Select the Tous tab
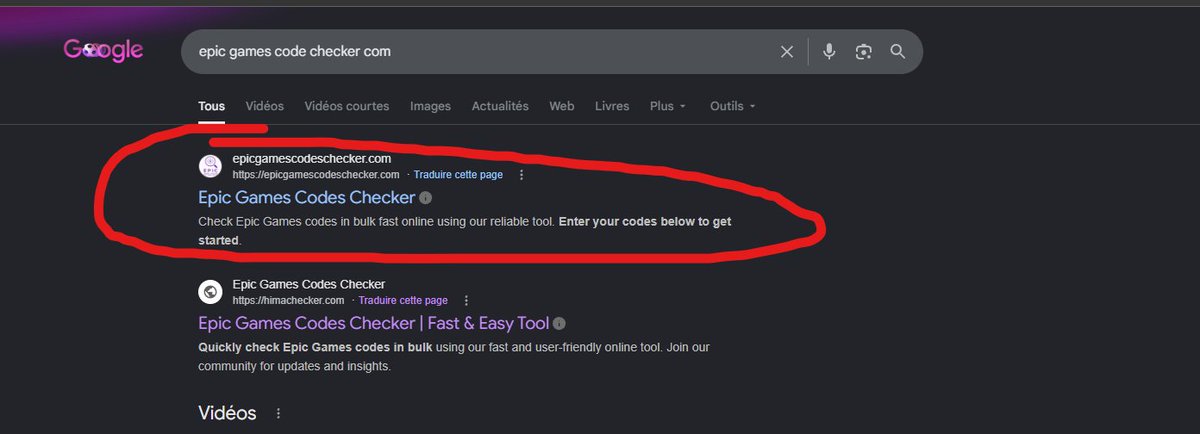 coord(212,106)
